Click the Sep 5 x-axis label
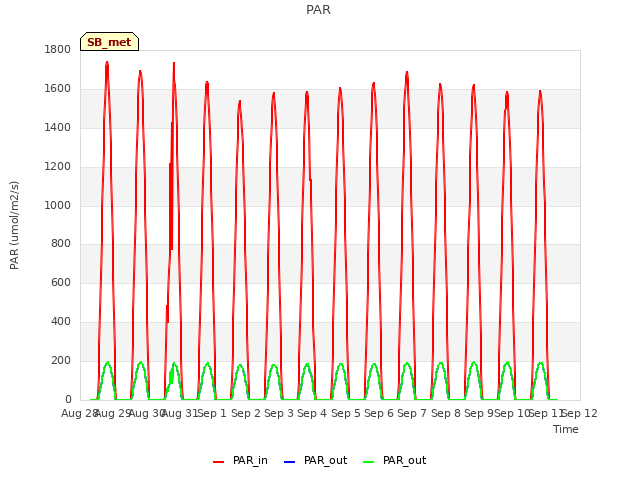The height and width of the screenshot is (480, 640). (346, 413)
